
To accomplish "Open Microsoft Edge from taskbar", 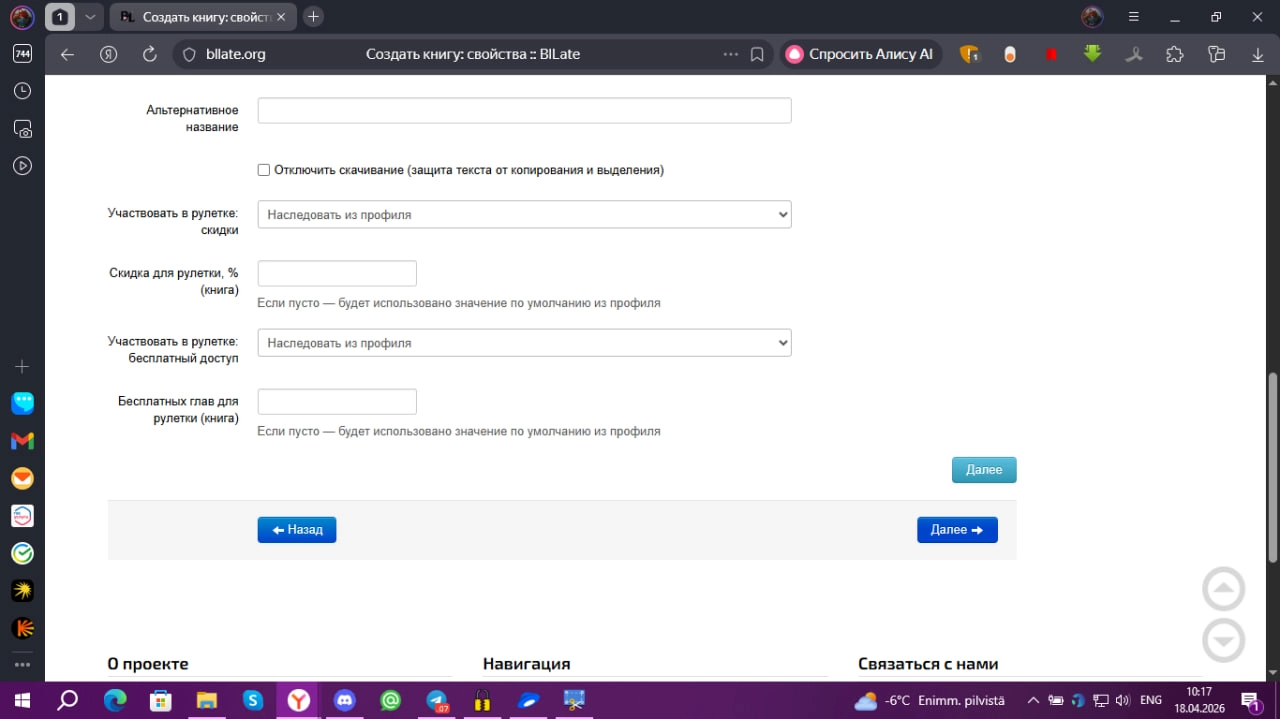I will click(115, 701).
